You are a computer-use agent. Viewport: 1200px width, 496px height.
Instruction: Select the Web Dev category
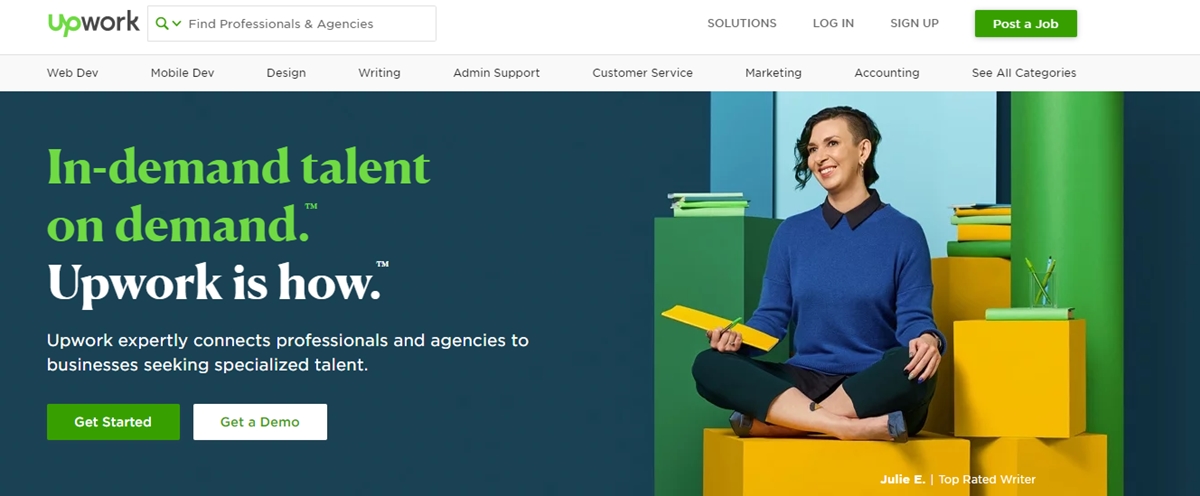click(73, 73)
